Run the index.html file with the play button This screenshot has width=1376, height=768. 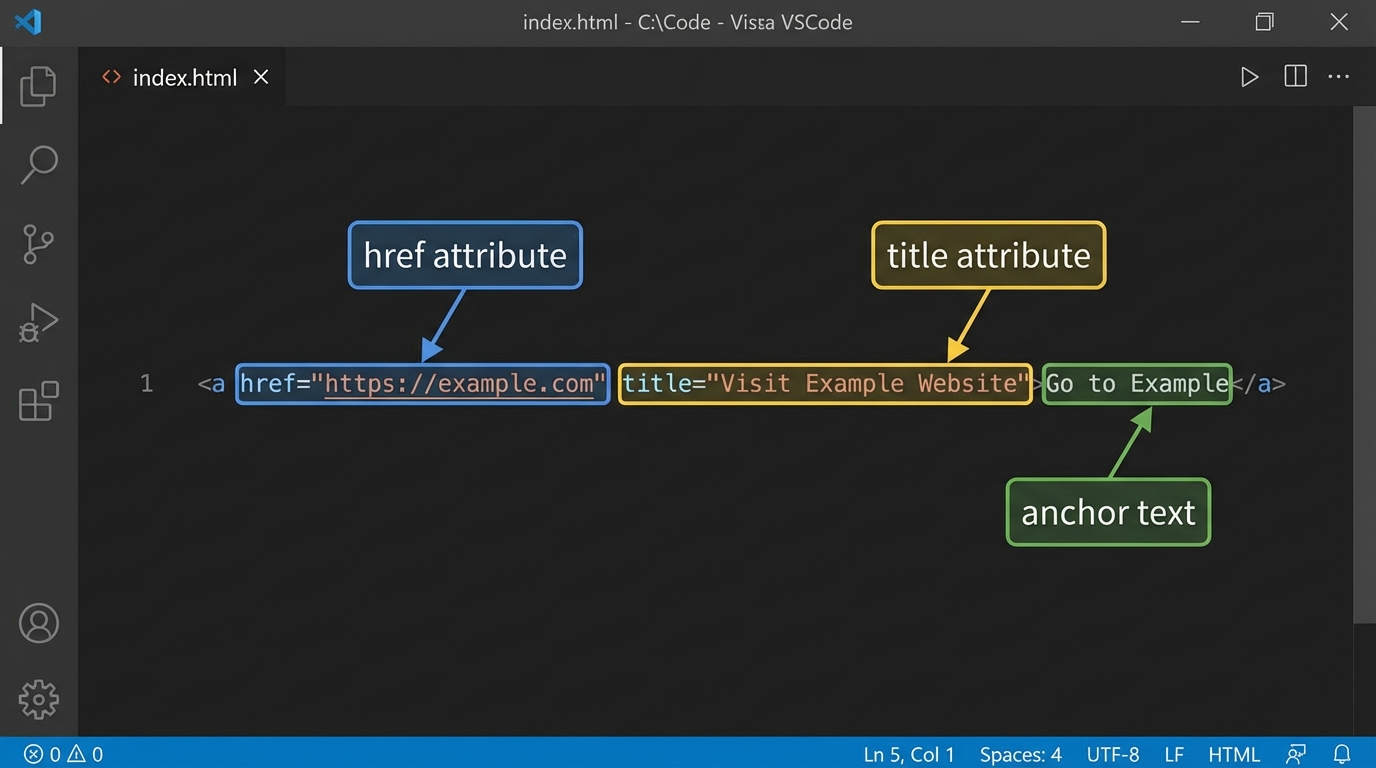point(1249,76)
